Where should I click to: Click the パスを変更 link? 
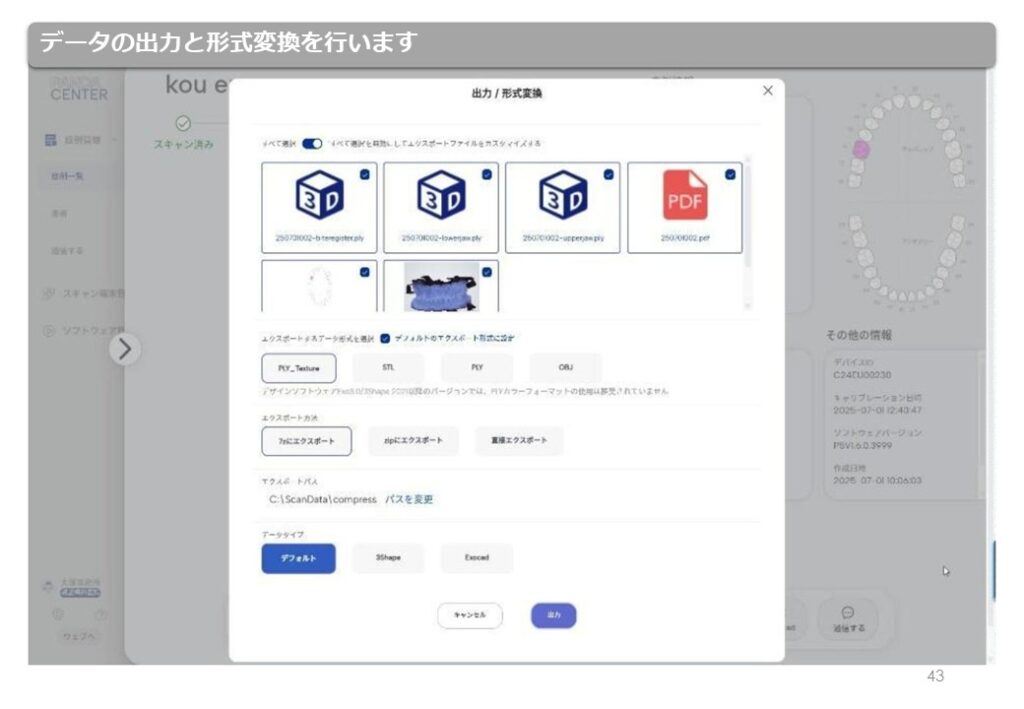click(409, 499)
